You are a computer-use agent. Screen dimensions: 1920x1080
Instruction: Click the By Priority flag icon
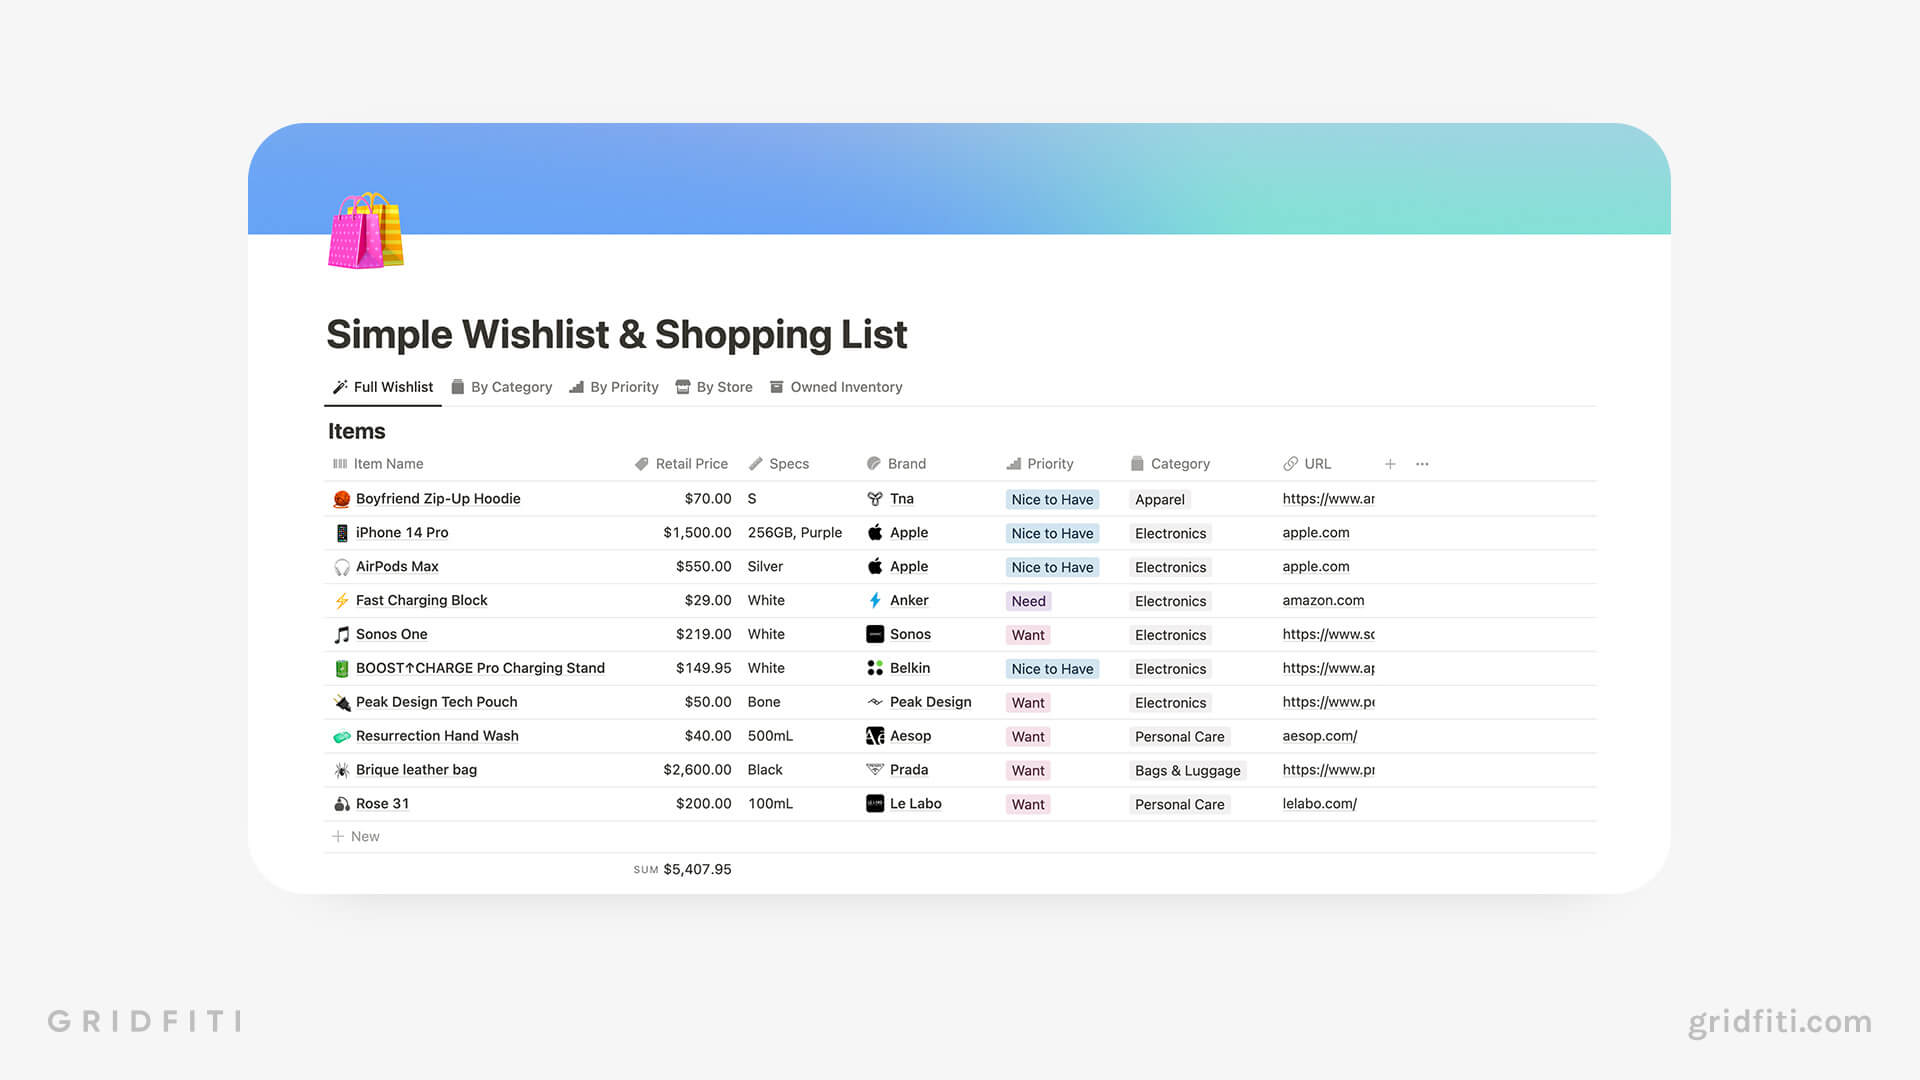[575, 386]
